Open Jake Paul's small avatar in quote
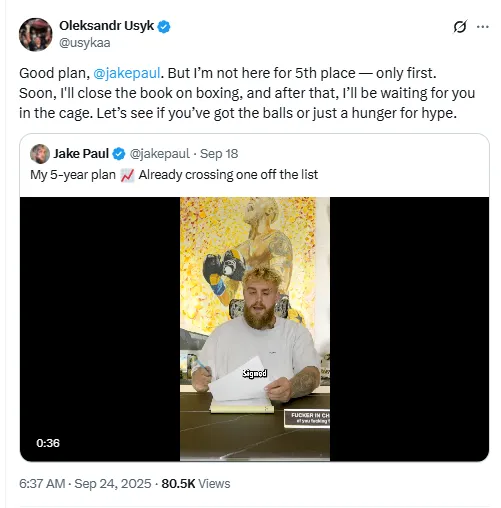Viewport: 501px width, 508px height. tap(40, 154)
